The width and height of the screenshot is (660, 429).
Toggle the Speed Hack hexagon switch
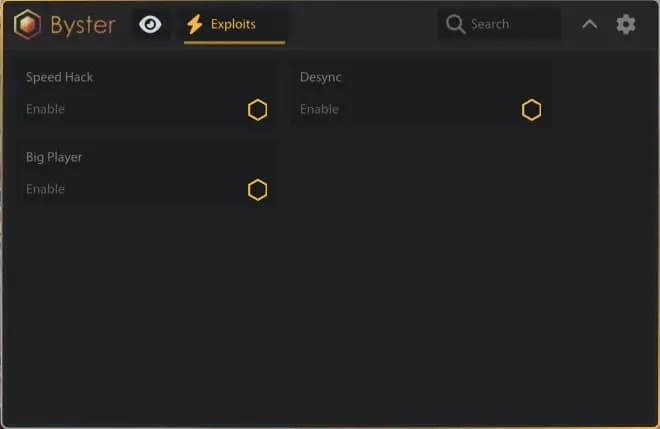click(x=258, y=110)
